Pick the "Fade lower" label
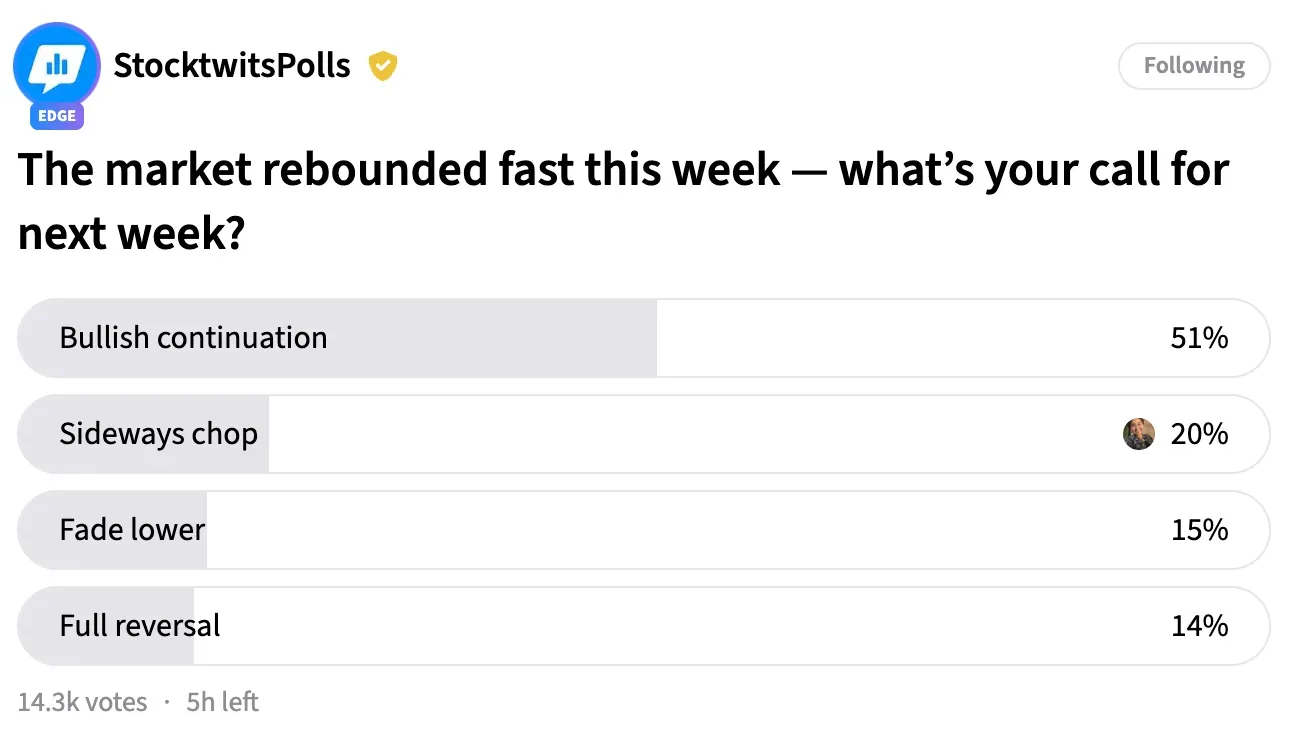 pos(132,530)
